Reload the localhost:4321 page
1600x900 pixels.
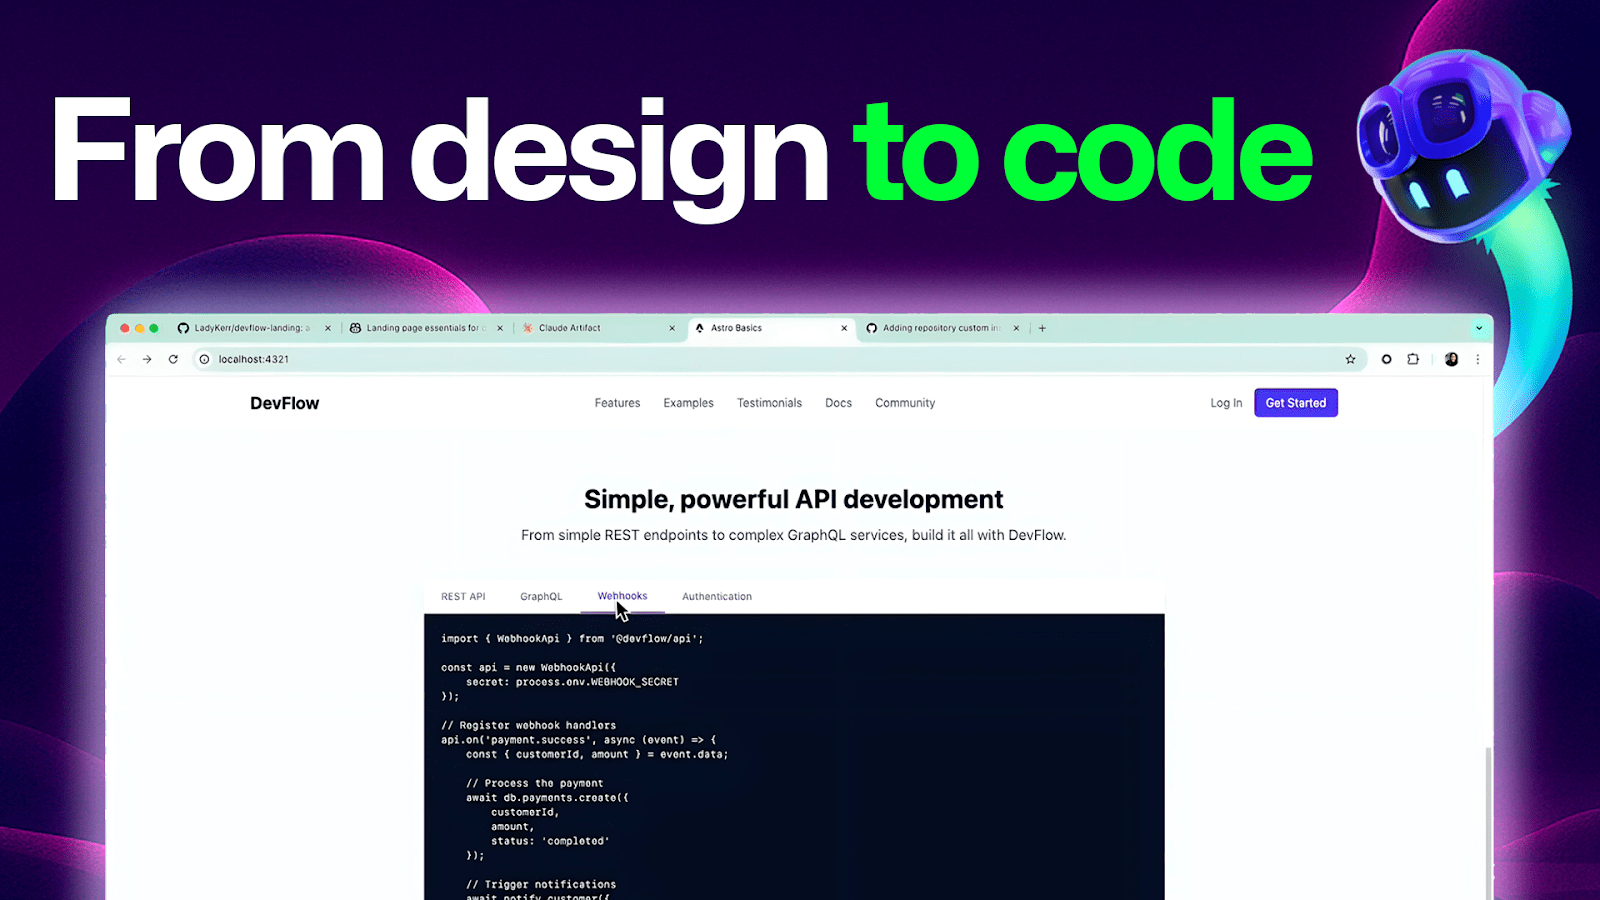(x=173, y=359)
